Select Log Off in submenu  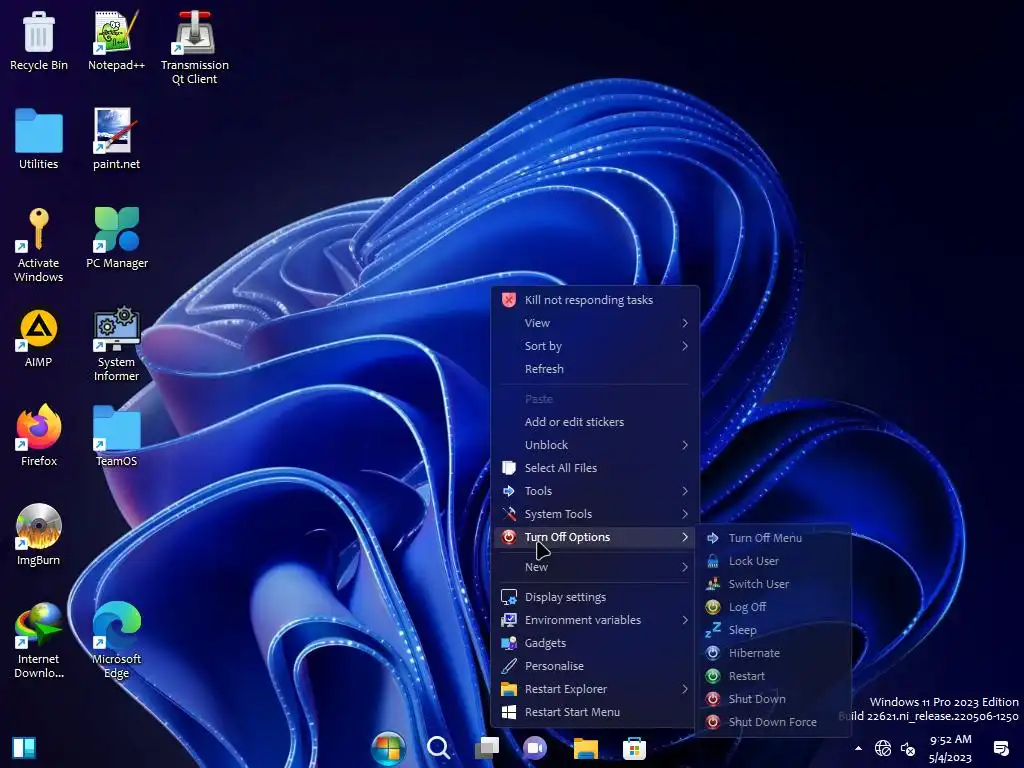(774, 607)
